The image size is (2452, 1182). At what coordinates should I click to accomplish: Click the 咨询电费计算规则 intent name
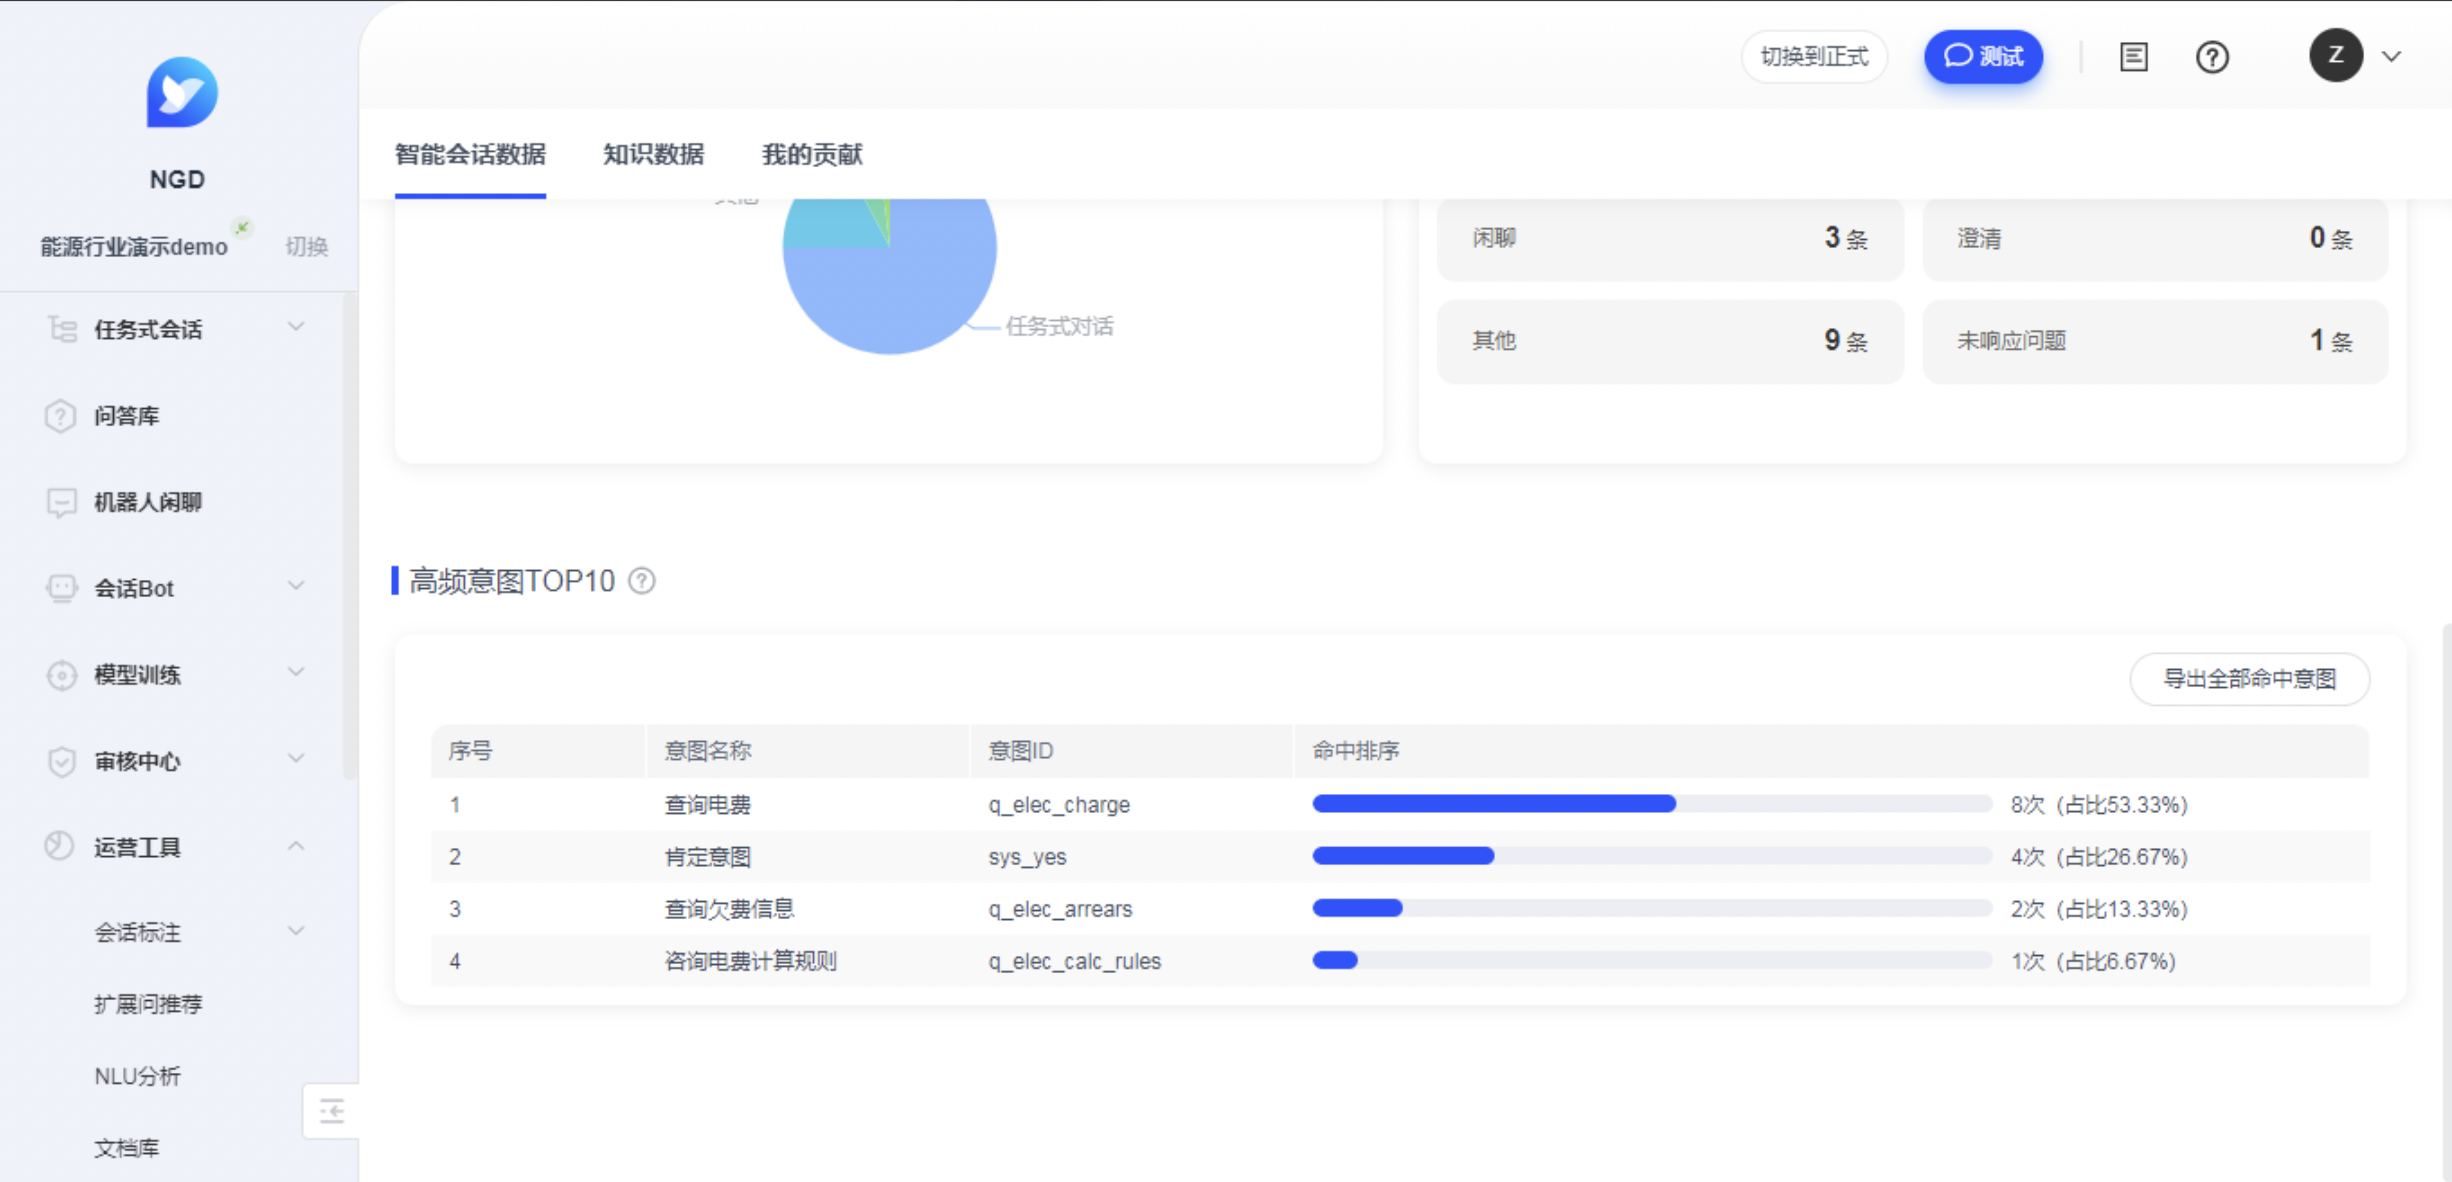[x=751, y=961]
